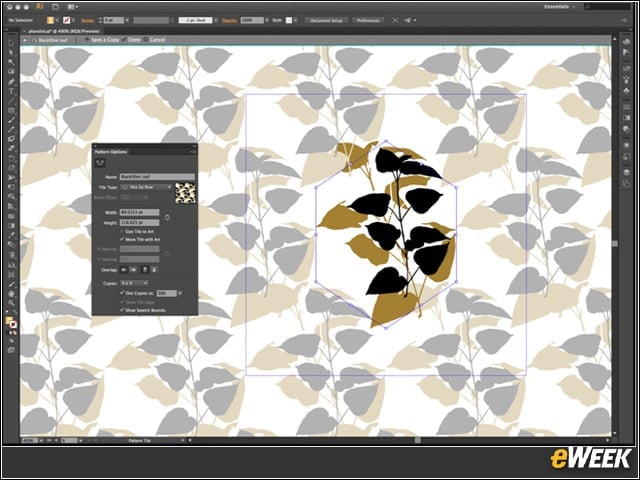Set overlap to Right in Front
This screenshot has width=640, height=480.
[x=133, y=270]
